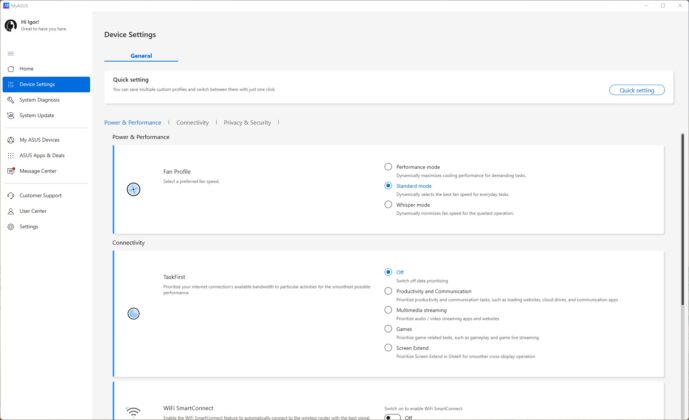The height and width of the screenshot is (420, 689).
Task: Click the Message Center notification icon
Action: 11,171
